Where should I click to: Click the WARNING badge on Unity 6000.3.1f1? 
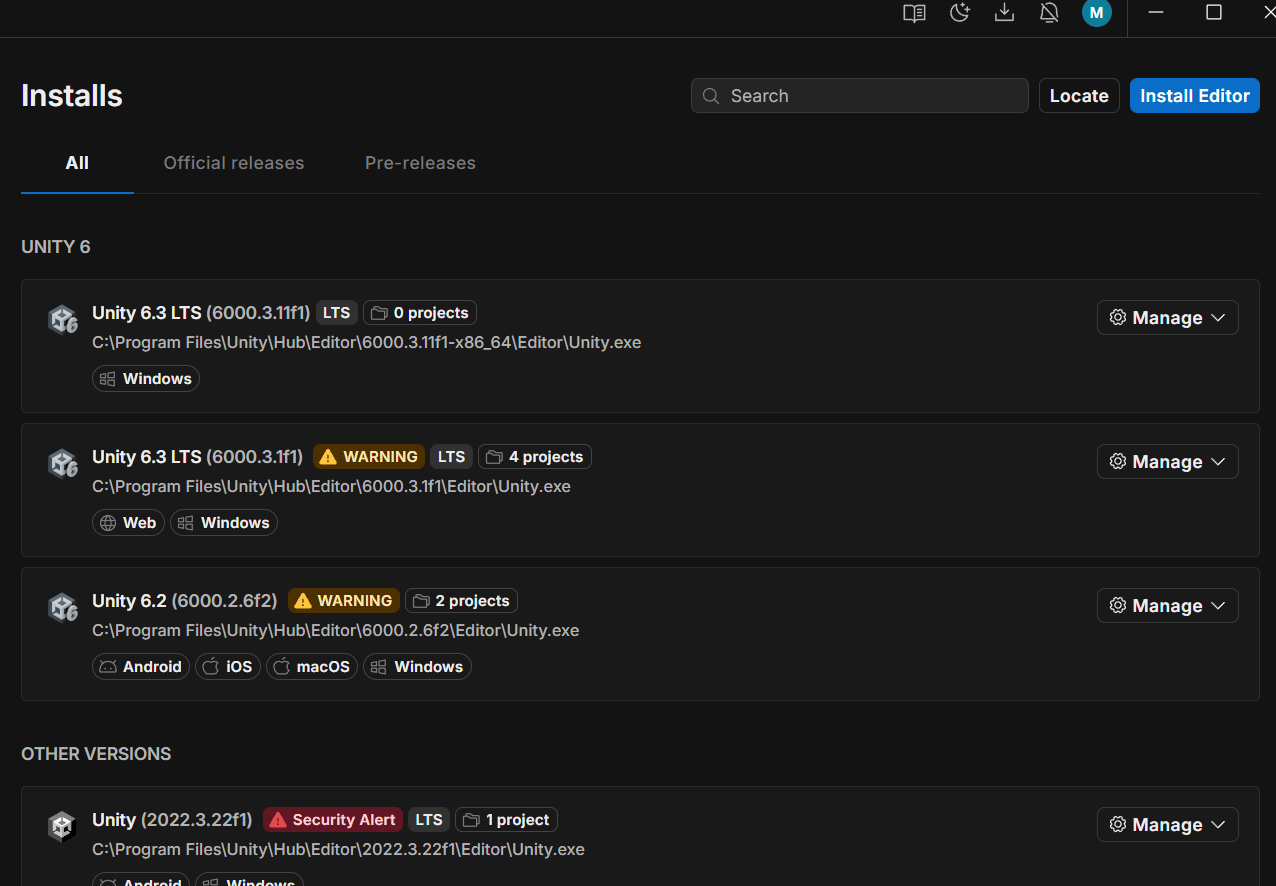[369, 457]
